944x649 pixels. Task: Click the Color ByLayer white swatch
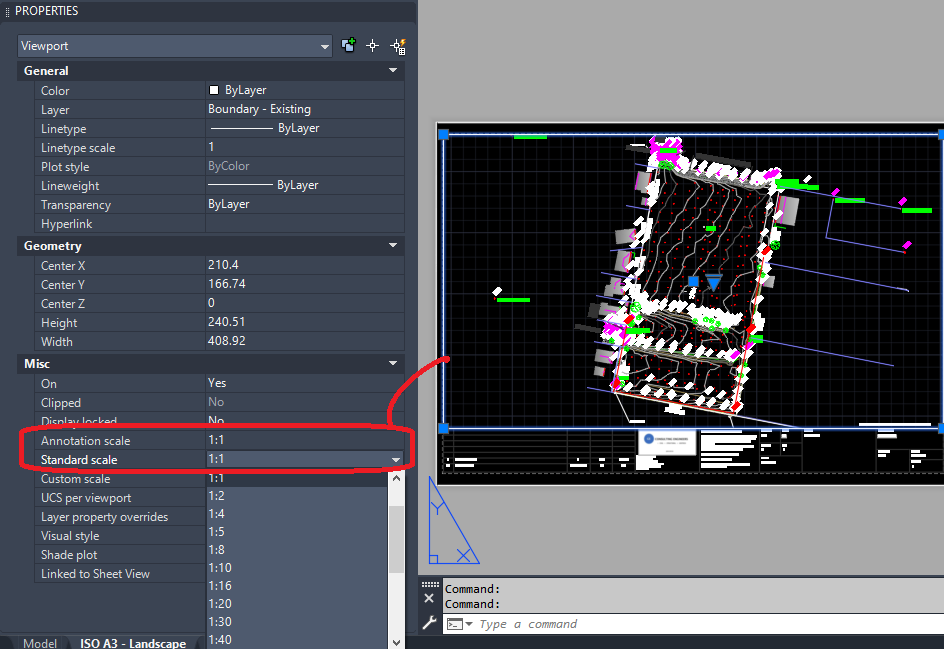point(214,90)
